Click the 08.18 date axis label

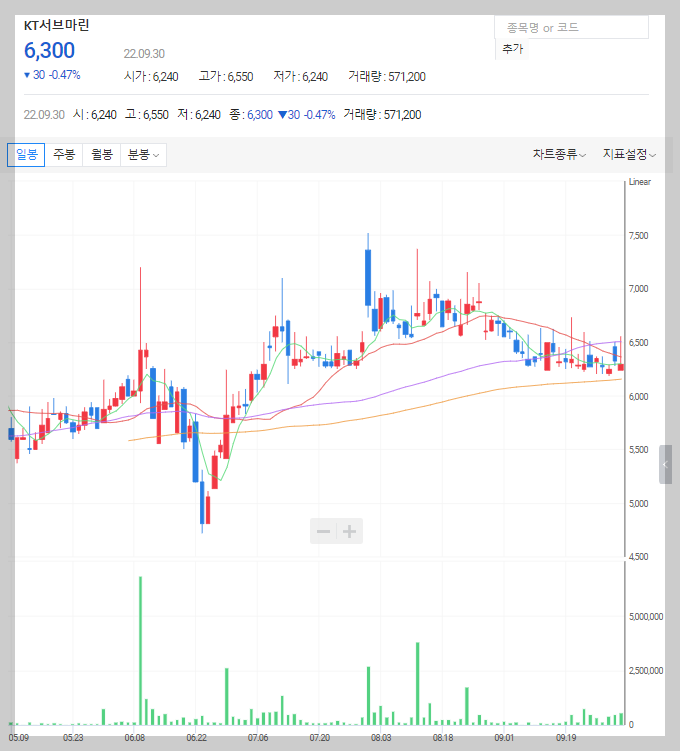(x=443, y=738)
